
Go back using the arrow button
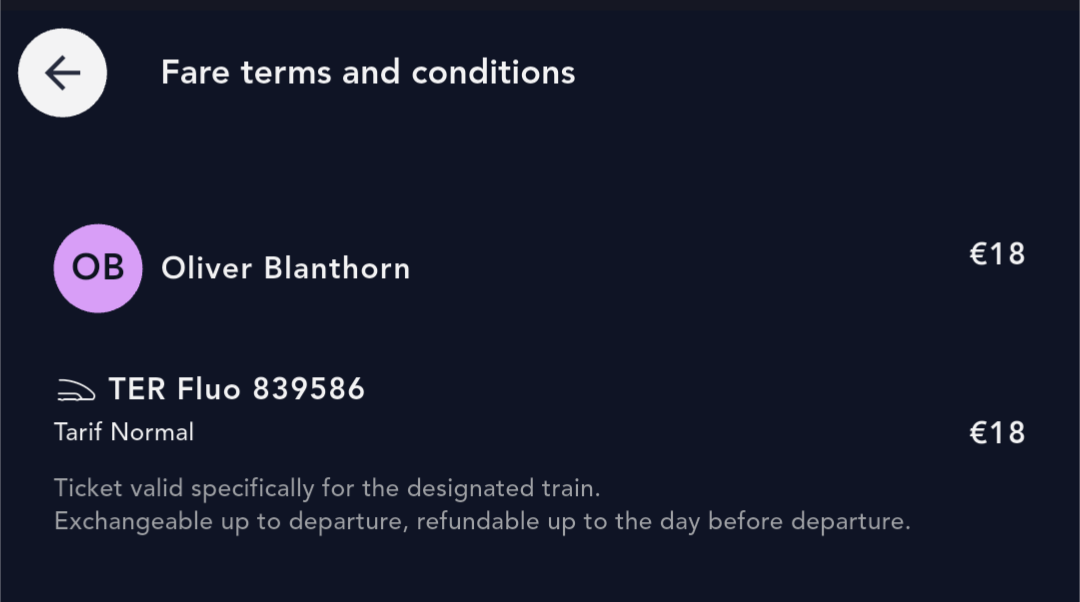(x=62, y=73)
